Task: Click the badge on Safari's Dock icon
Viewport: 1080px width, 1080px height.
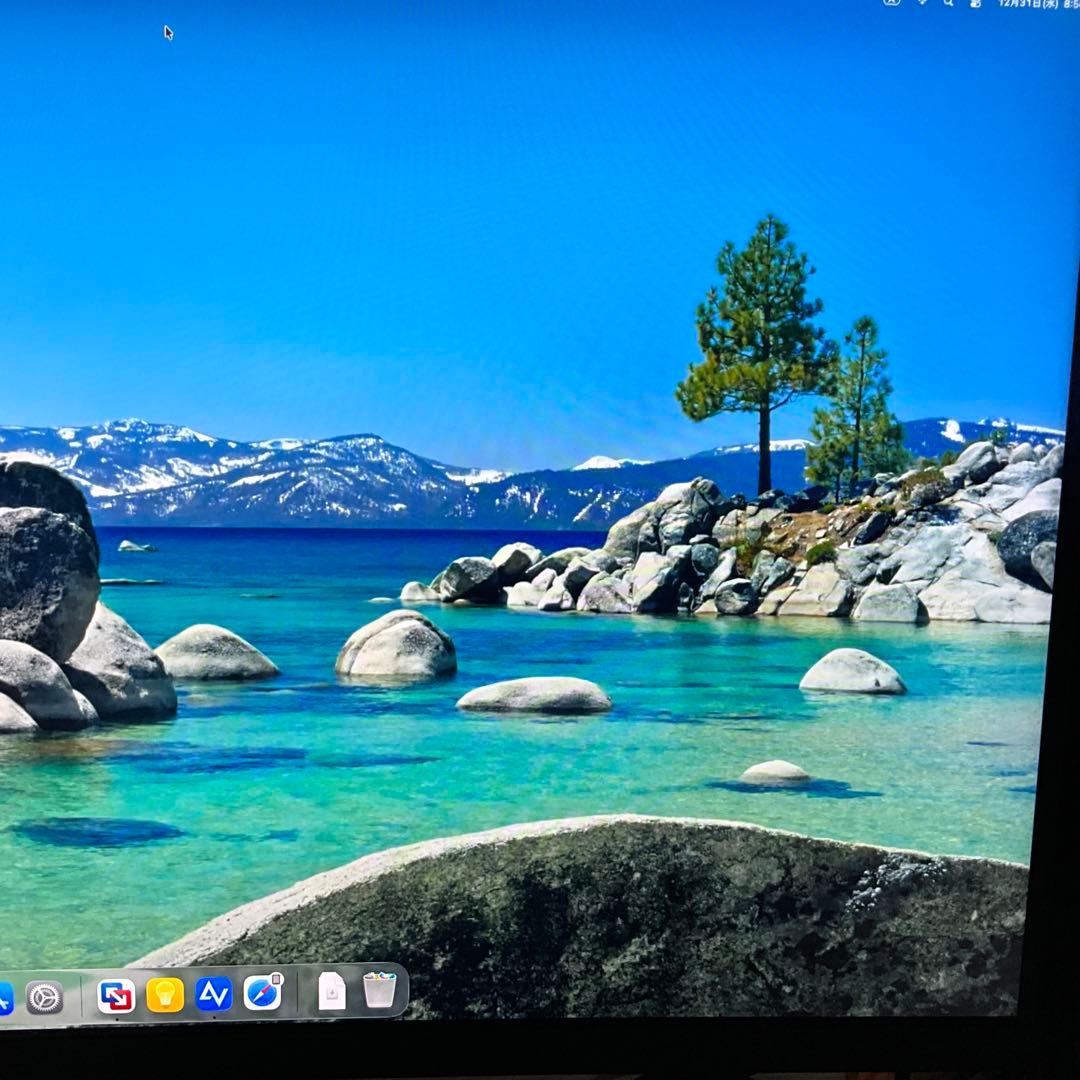Action: 275,977
